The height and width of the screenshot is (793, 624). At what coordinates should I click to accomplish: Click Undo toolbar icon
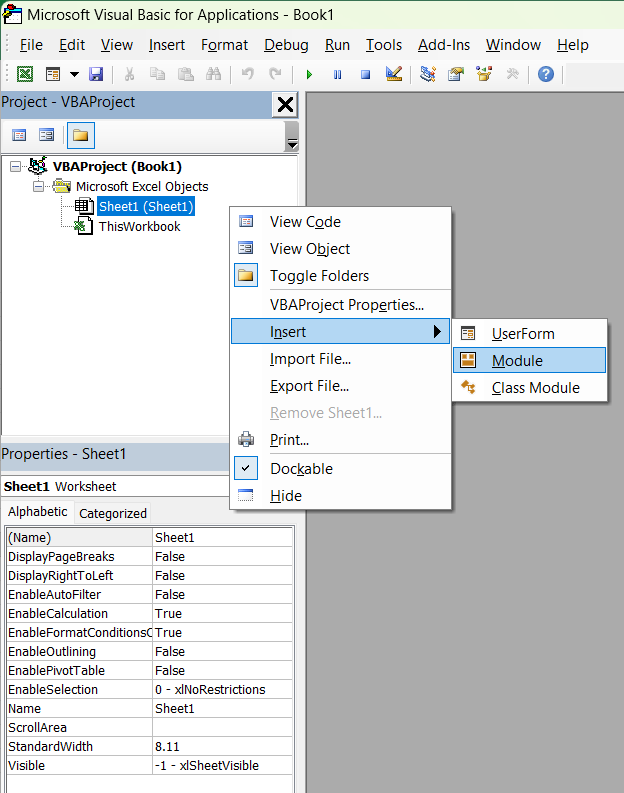pos(247,74)
